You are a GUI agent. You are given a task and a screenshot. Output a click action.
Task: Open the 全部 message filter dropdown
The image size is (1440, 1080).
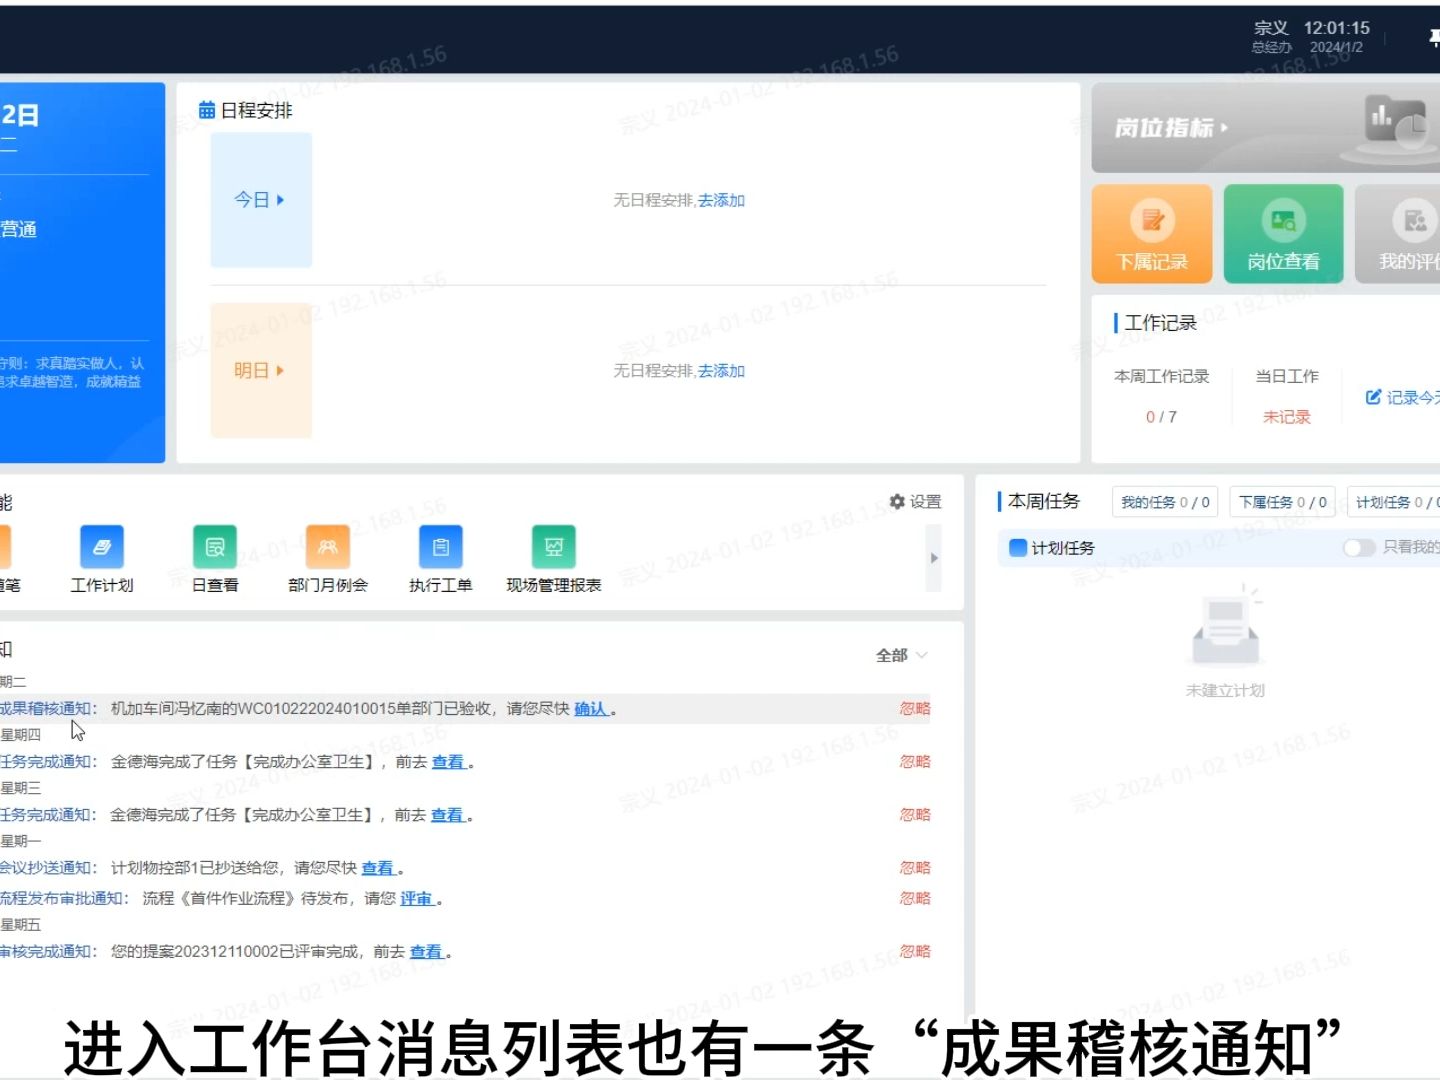[897, 655]
